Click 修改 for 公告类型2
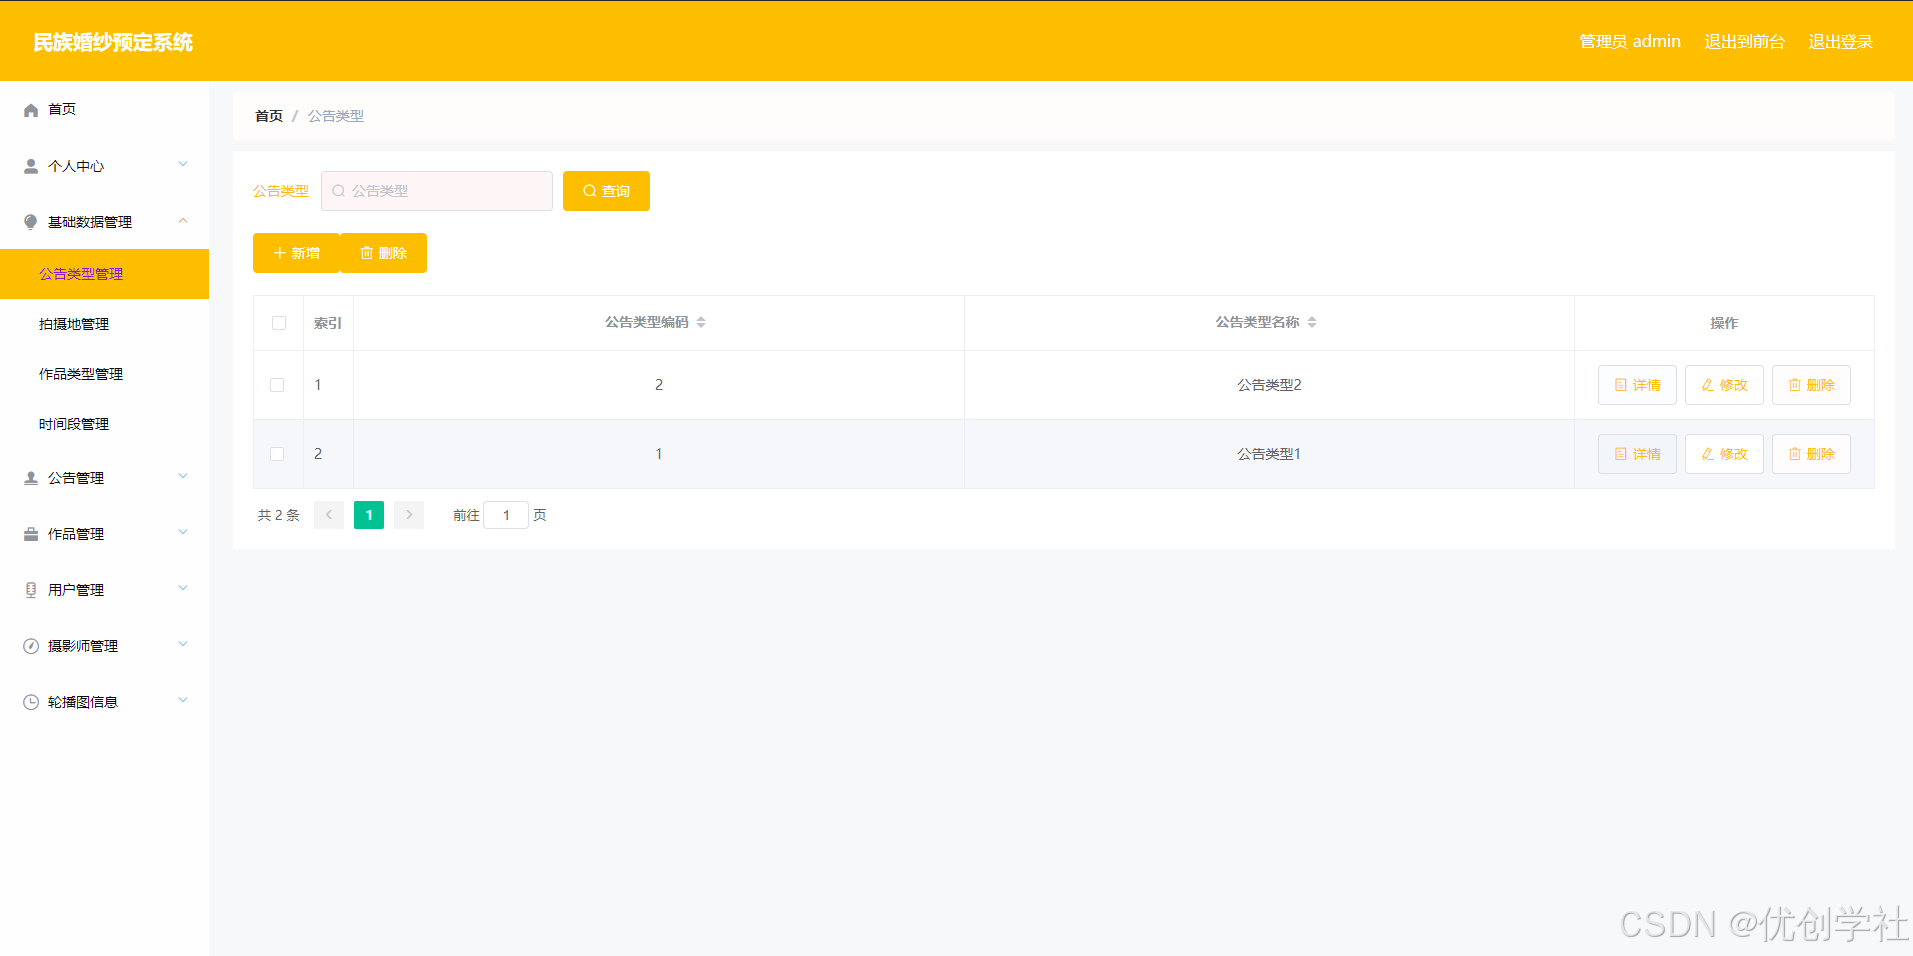The width and height of the screenshot is (1913, 956). click(1724, 385)
